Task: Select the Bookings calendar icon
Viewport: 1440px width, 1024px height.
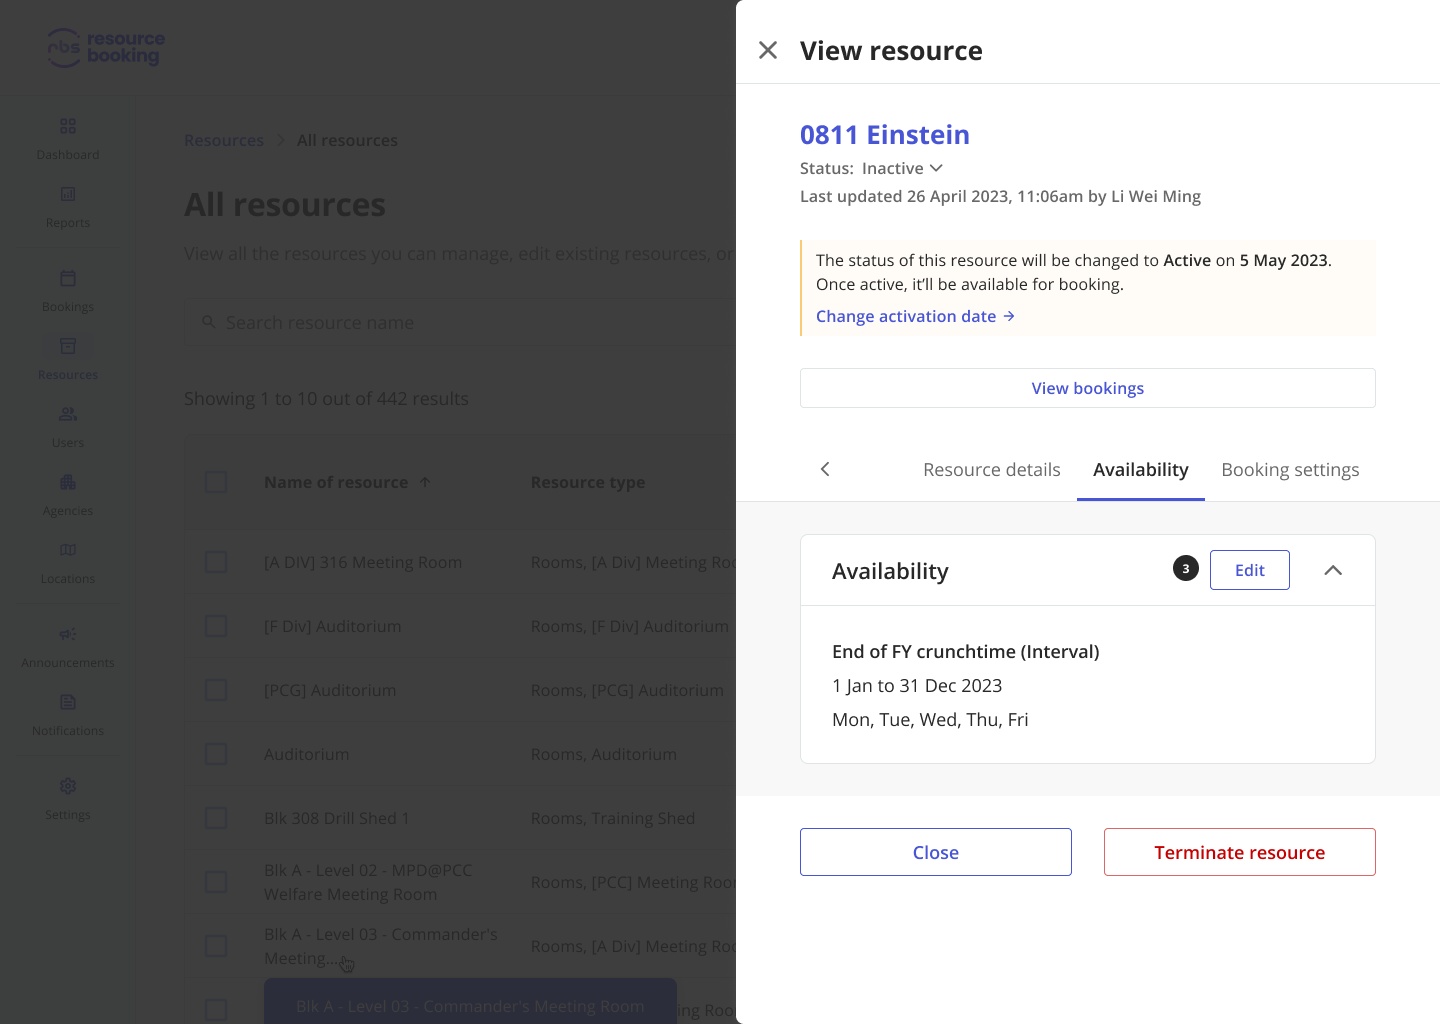Action: [x=67, y=278]
